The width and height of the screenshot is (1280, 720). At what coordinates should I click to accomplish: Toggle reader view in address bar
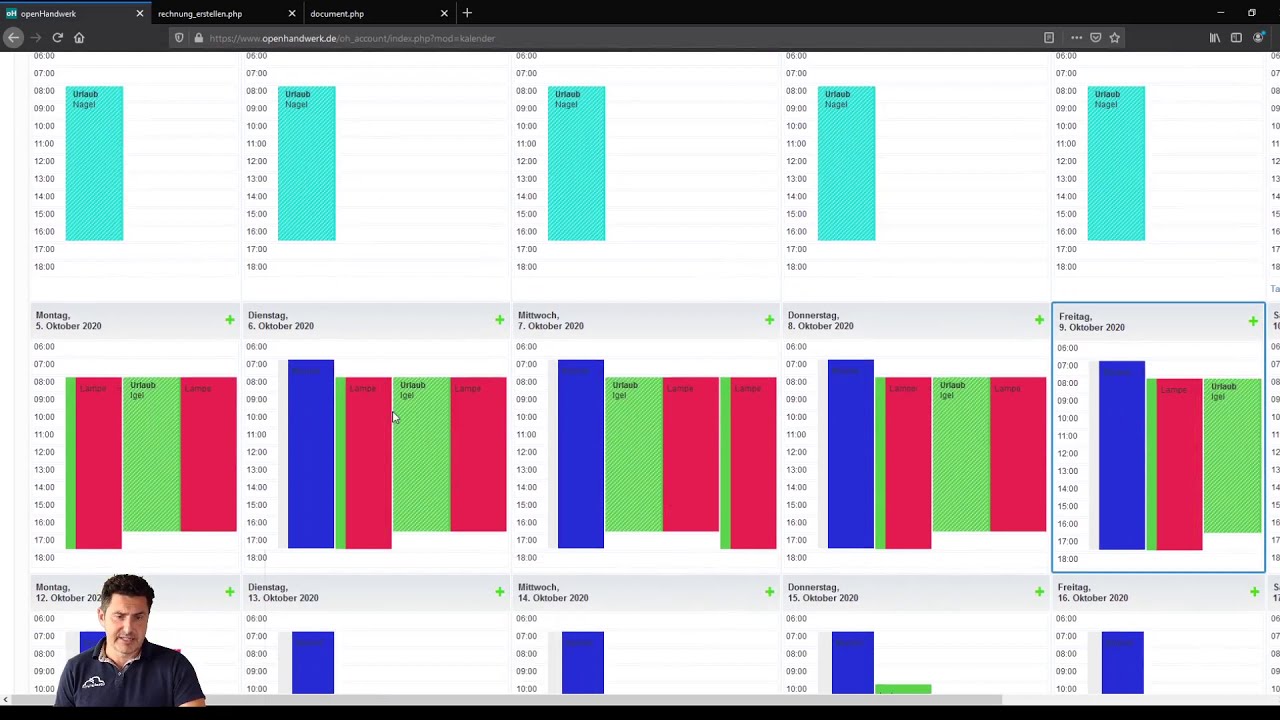click(x=1049, y=38)
